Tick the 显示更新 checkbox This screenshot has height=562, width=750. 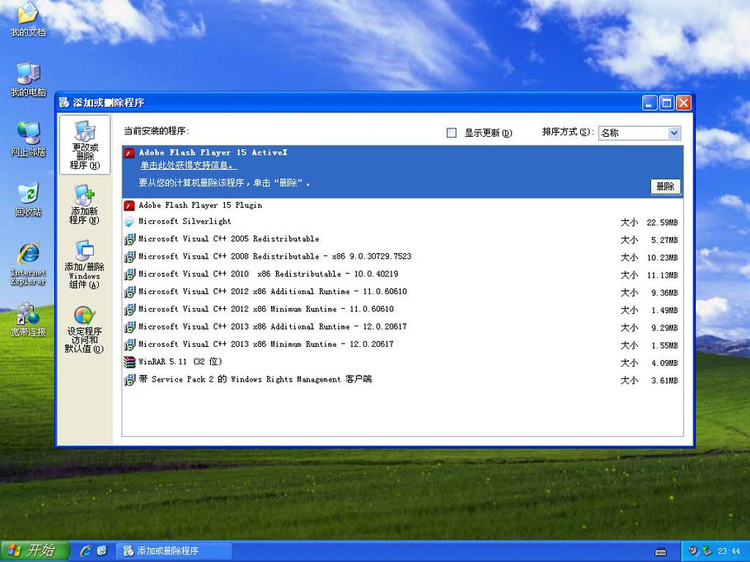point(451,132)
